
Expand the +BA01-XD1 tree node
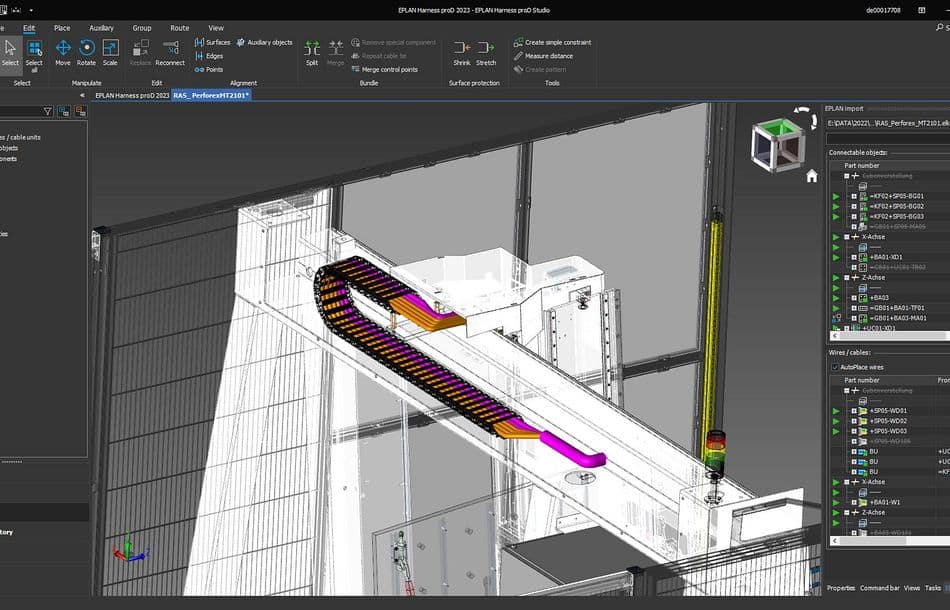coord(854,257)
